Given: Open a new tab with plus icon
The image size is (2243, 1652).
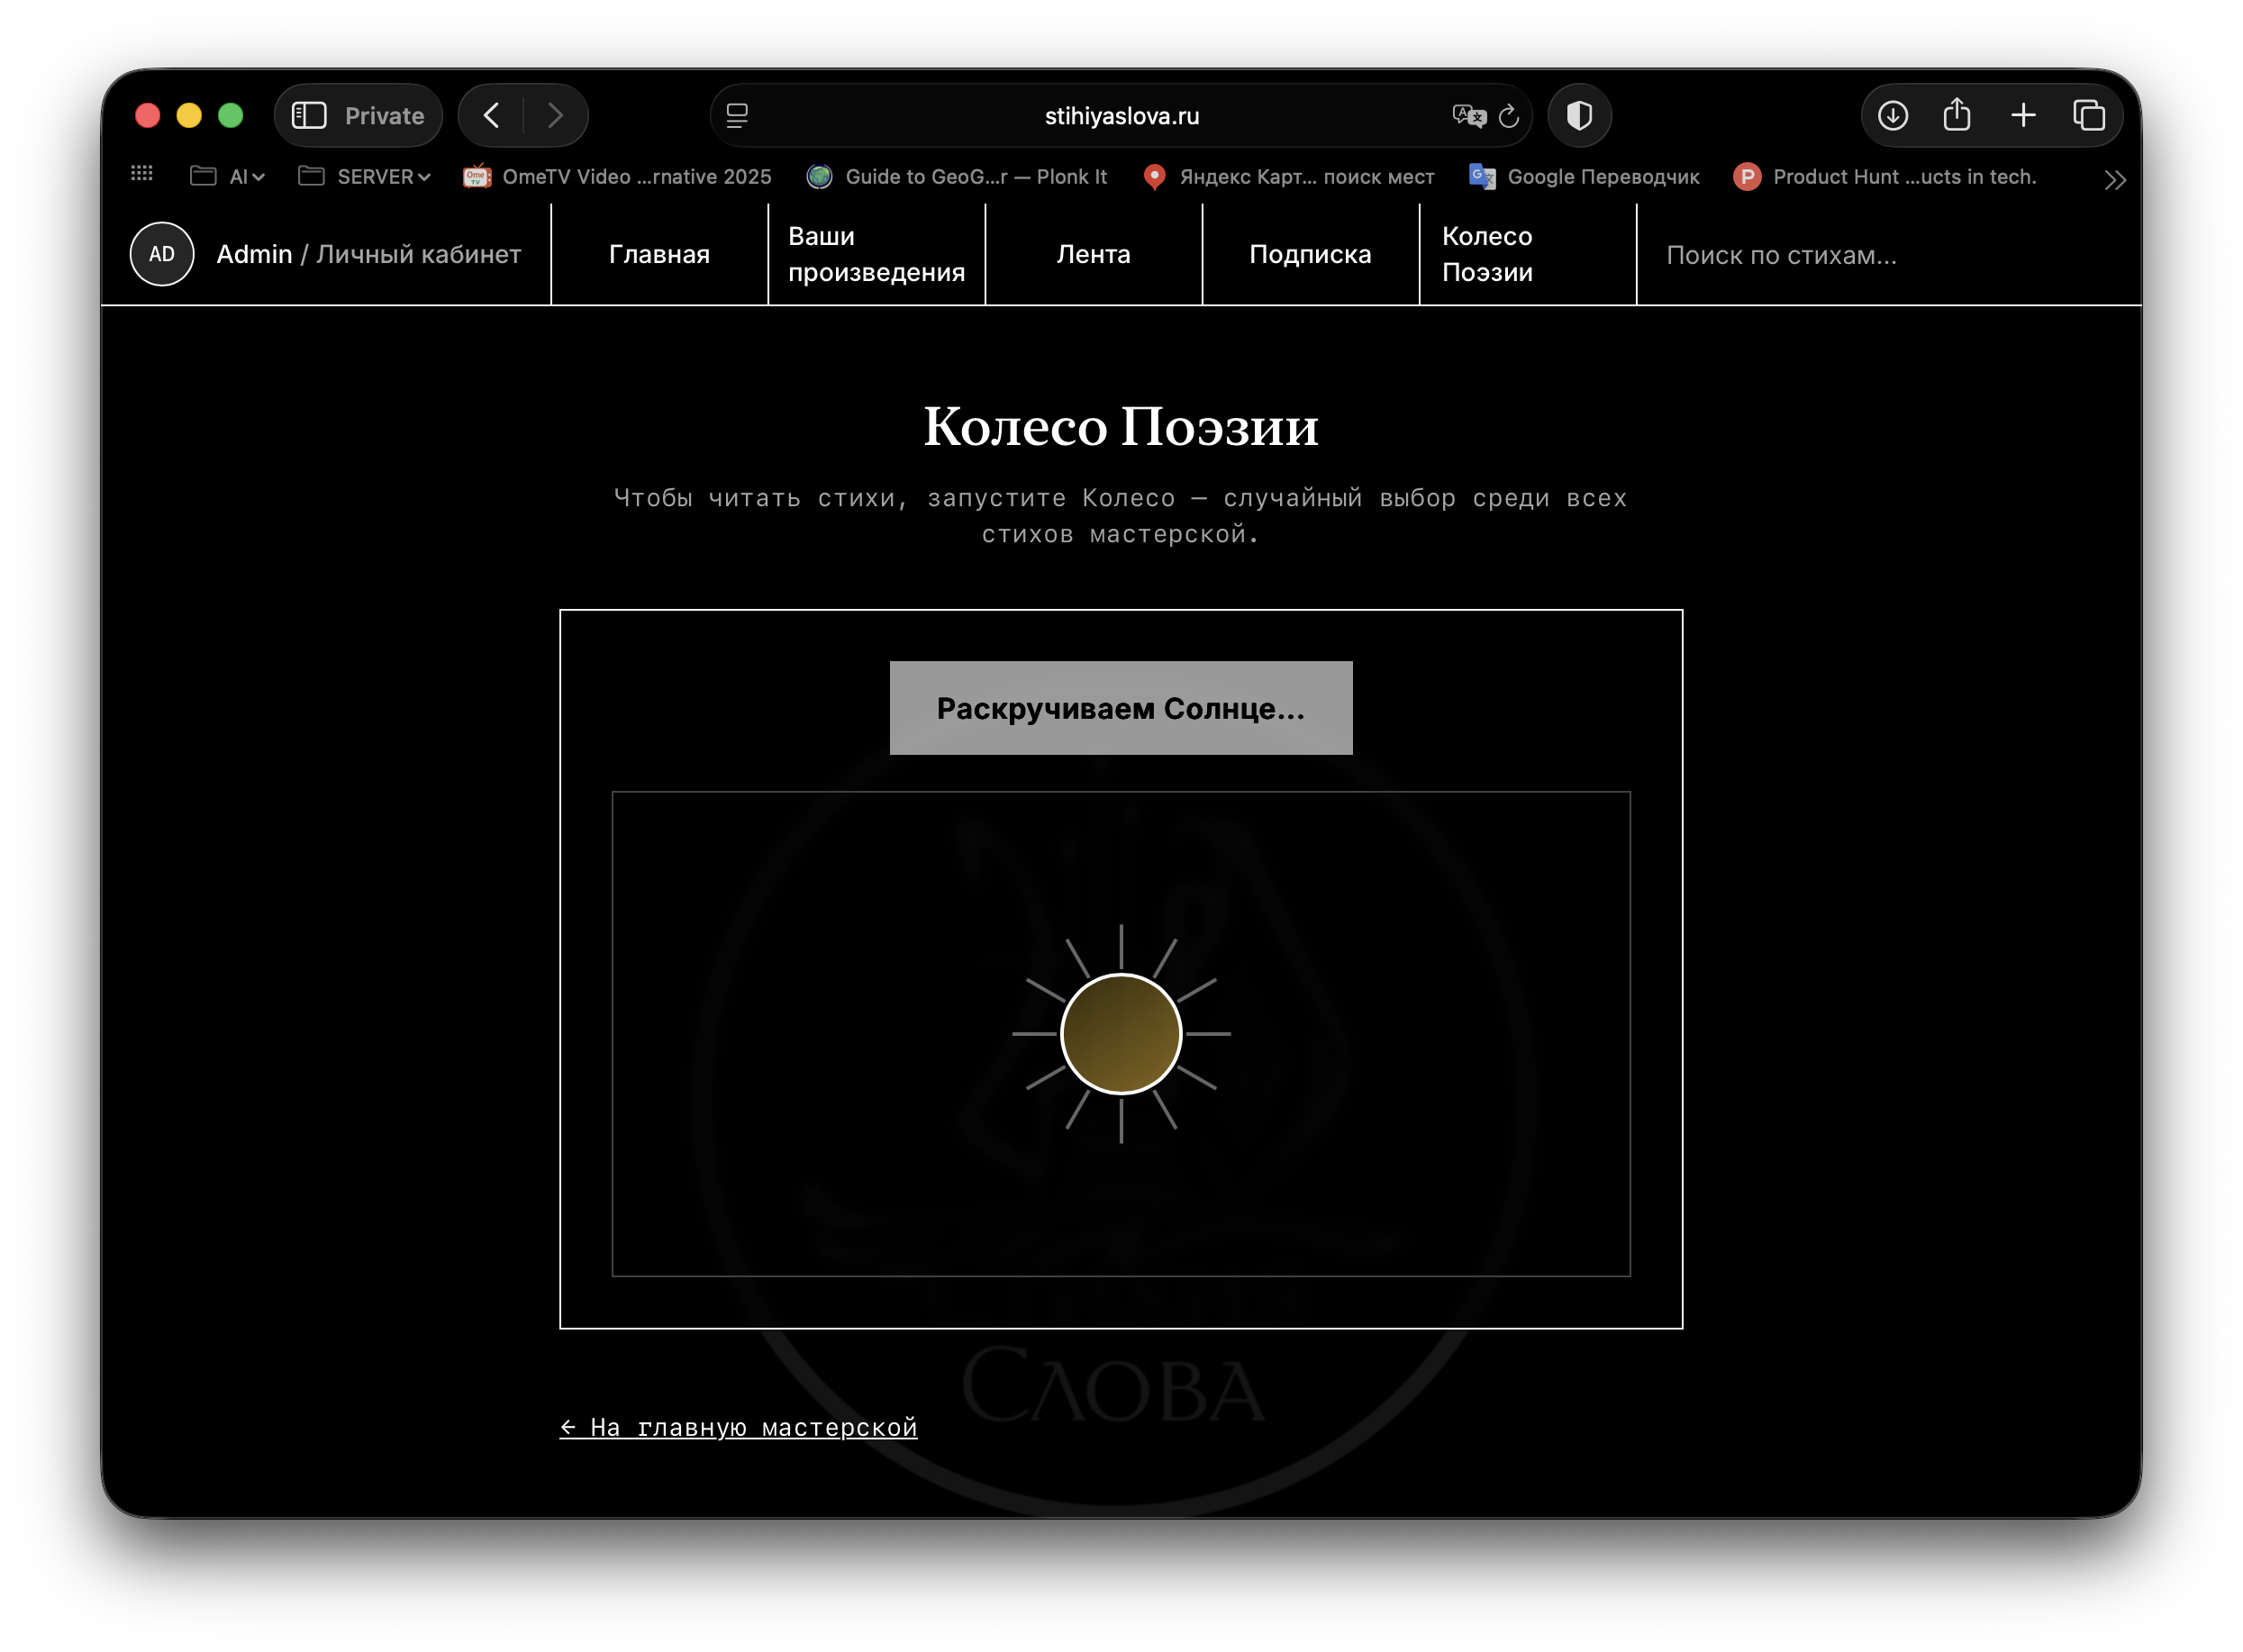Looking at the screenshot, I should 2023,116.
